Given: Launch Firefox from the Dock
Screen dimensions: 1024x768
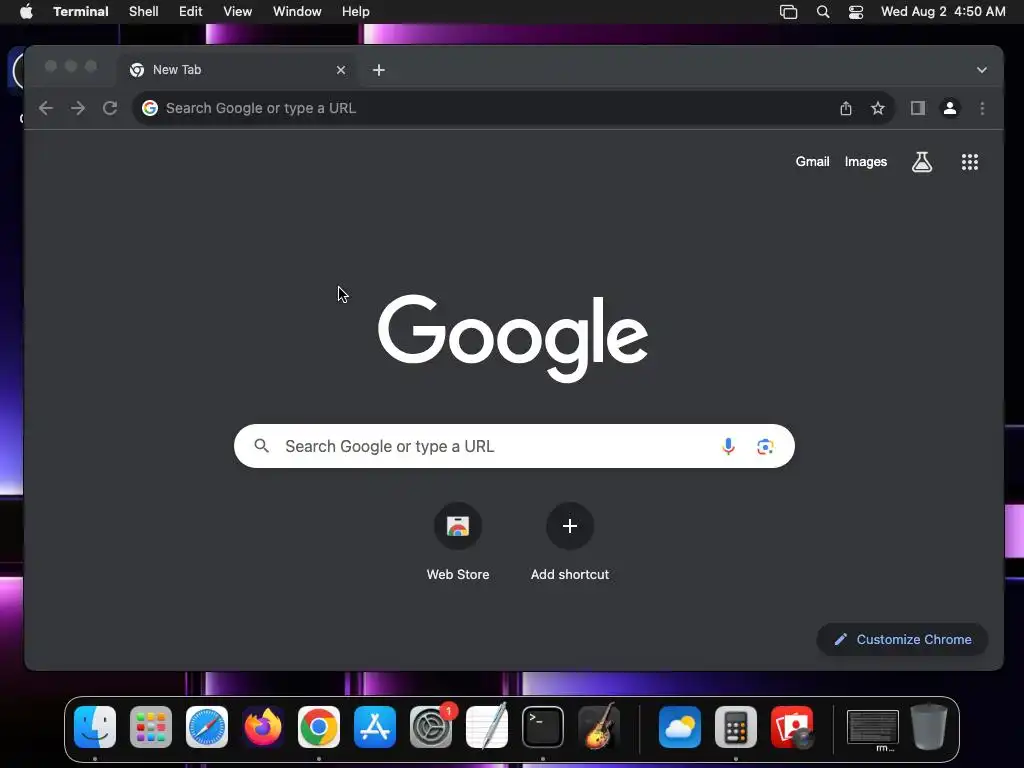Looking at the screenshot, I should (263, 727).
